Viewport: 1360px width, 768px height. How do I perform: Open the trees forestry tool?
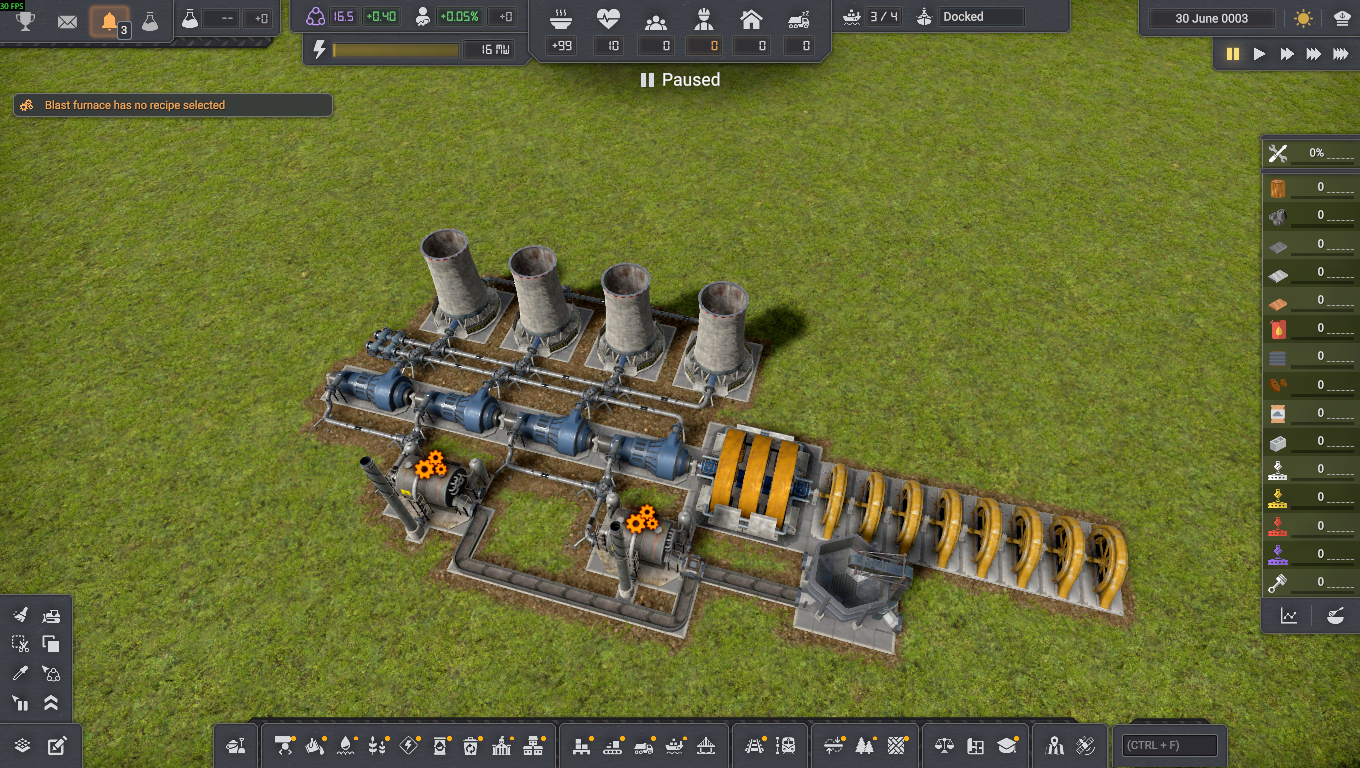coord(865,746)
